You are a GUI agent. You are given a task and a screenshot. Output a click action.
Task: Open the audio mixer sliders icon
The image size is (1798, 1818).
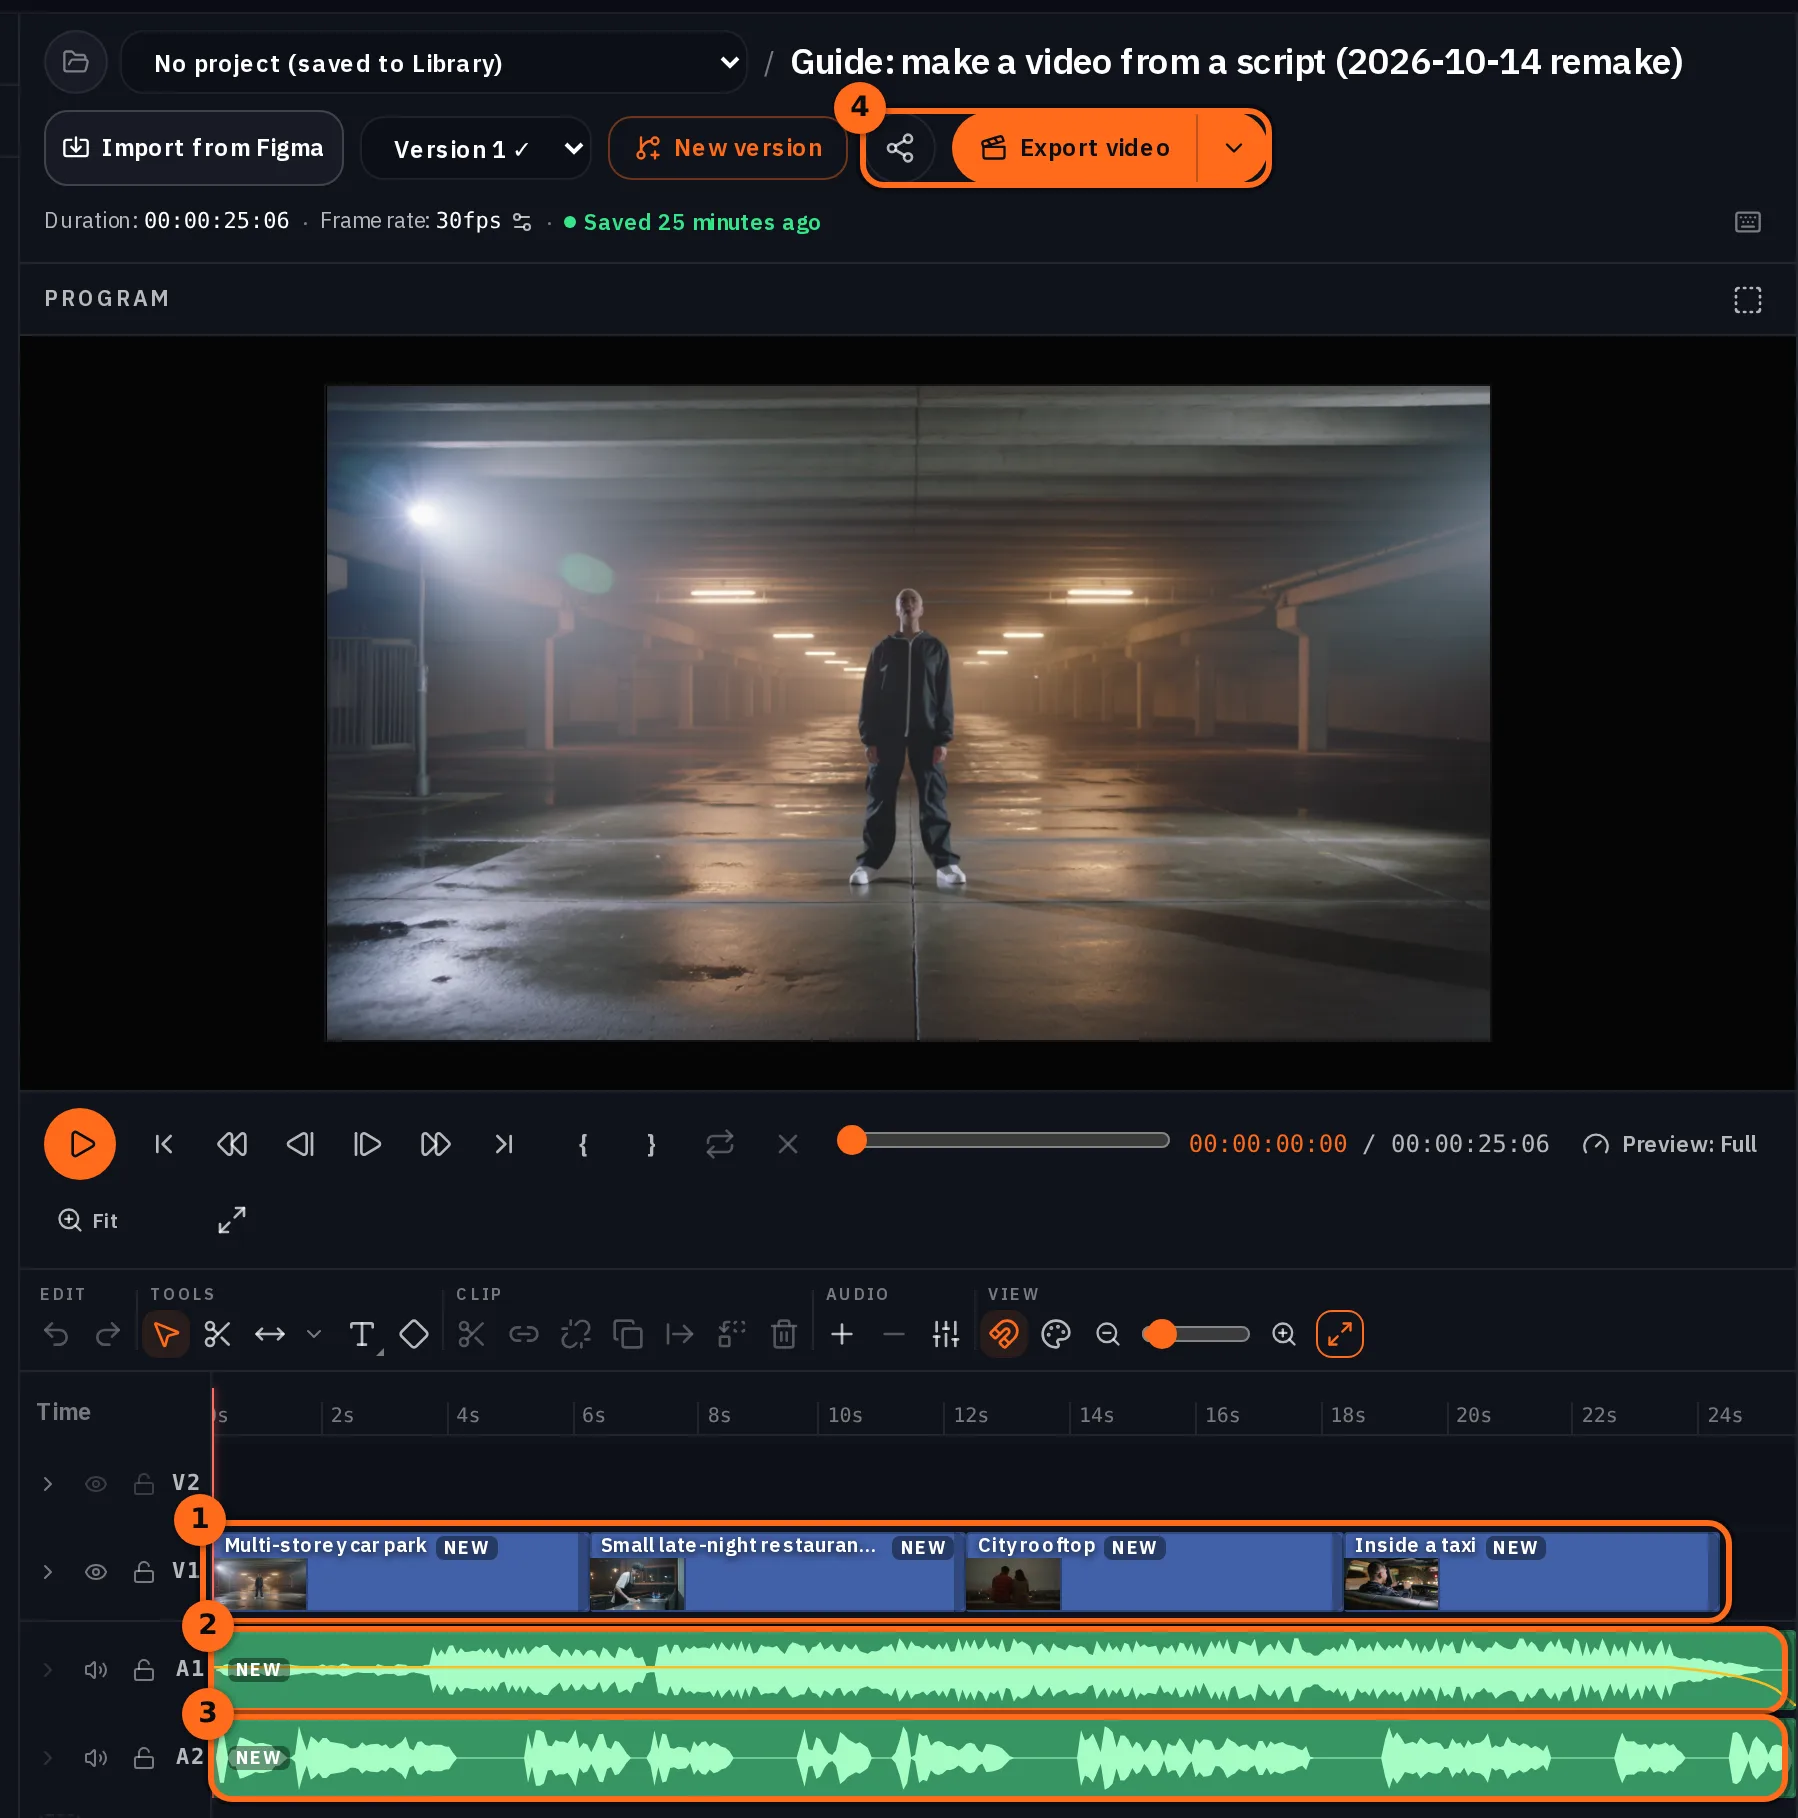click(x=946, y=1334)
